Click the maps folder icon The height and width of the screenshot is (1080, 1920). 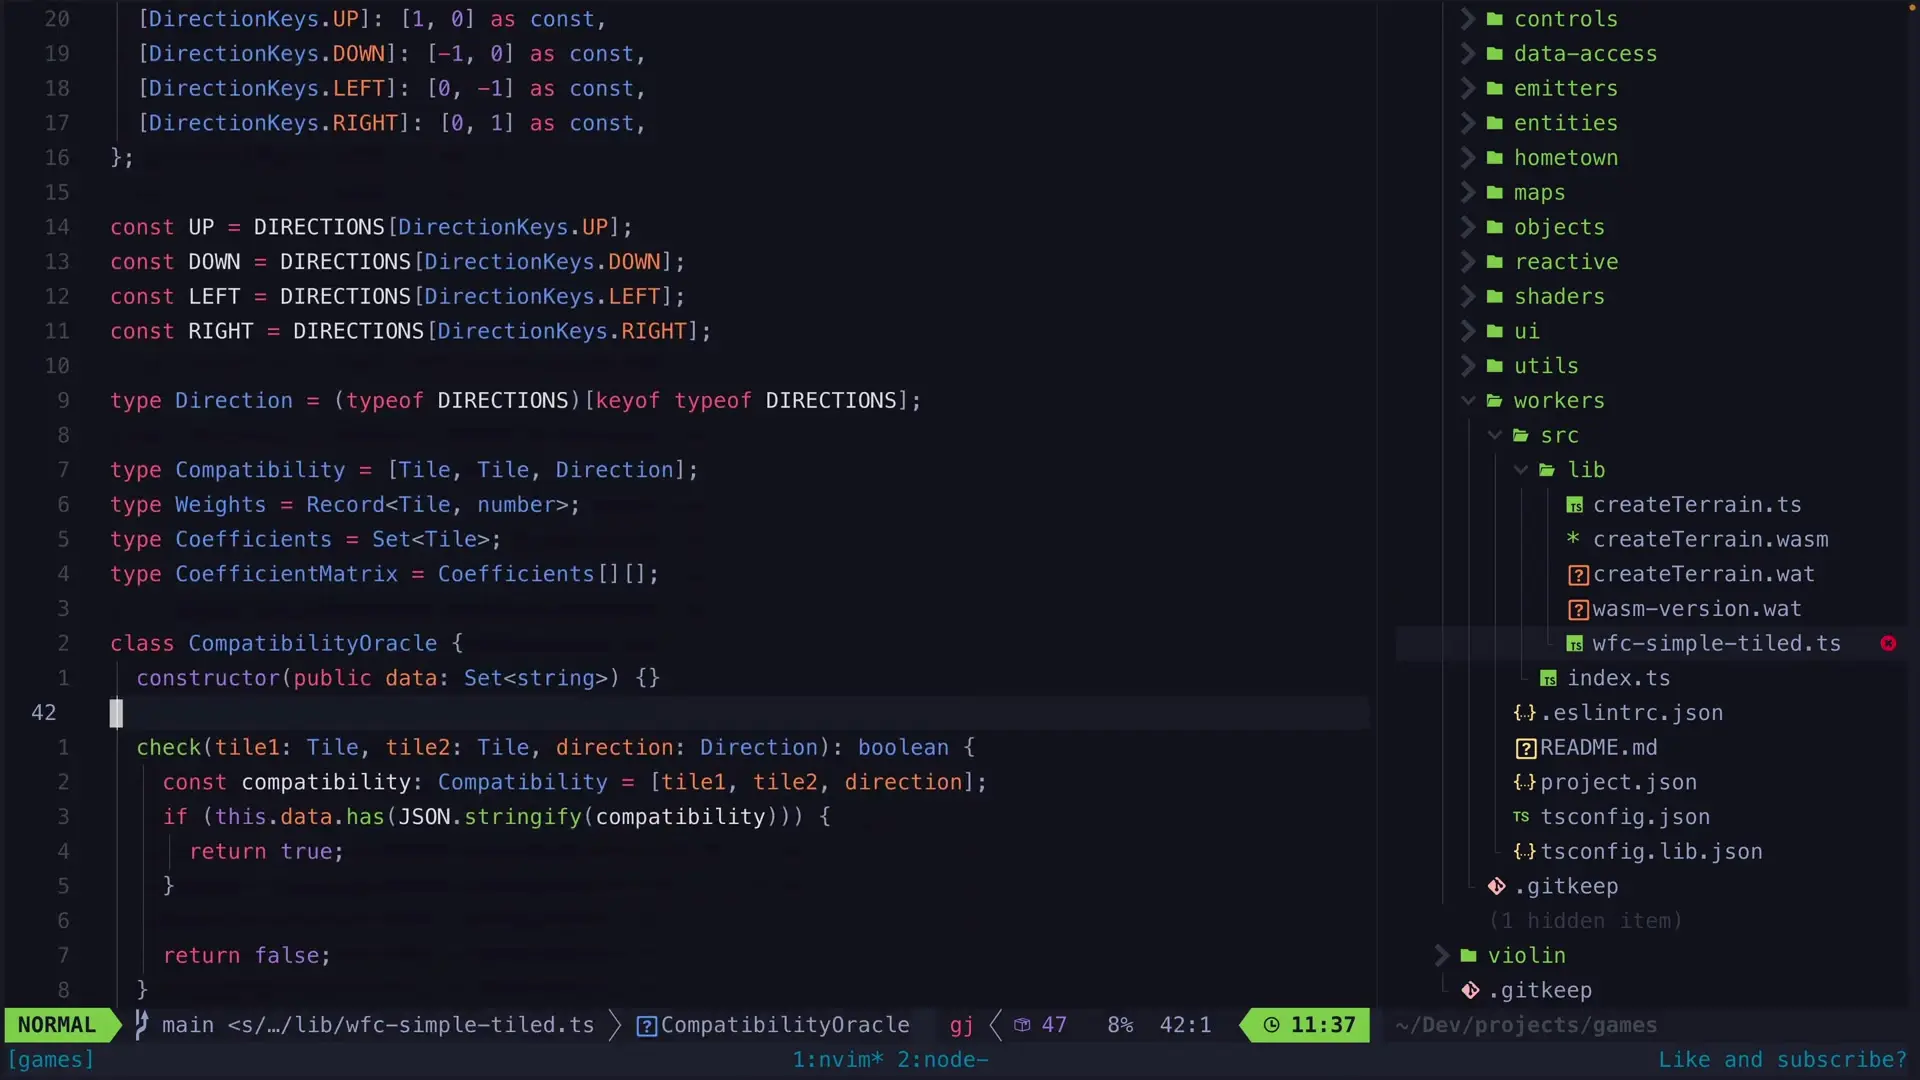[x=1494, y=192]
